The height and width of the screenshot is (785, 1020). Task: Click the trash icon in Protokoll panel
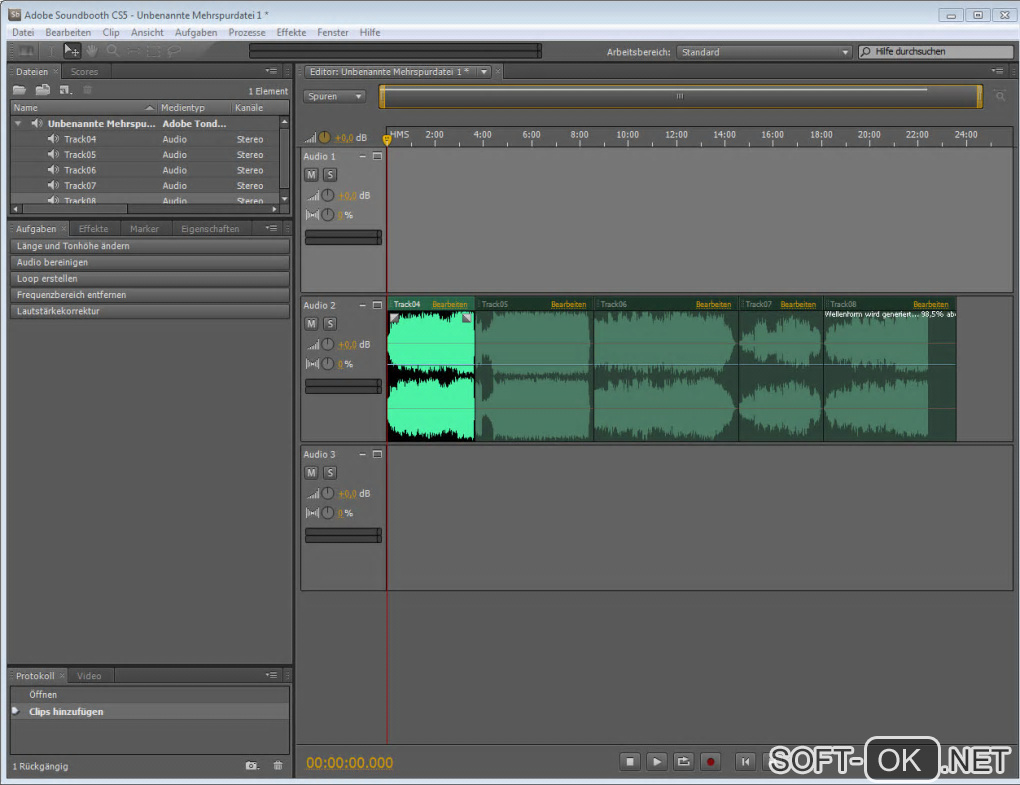[x=278, y=765]
